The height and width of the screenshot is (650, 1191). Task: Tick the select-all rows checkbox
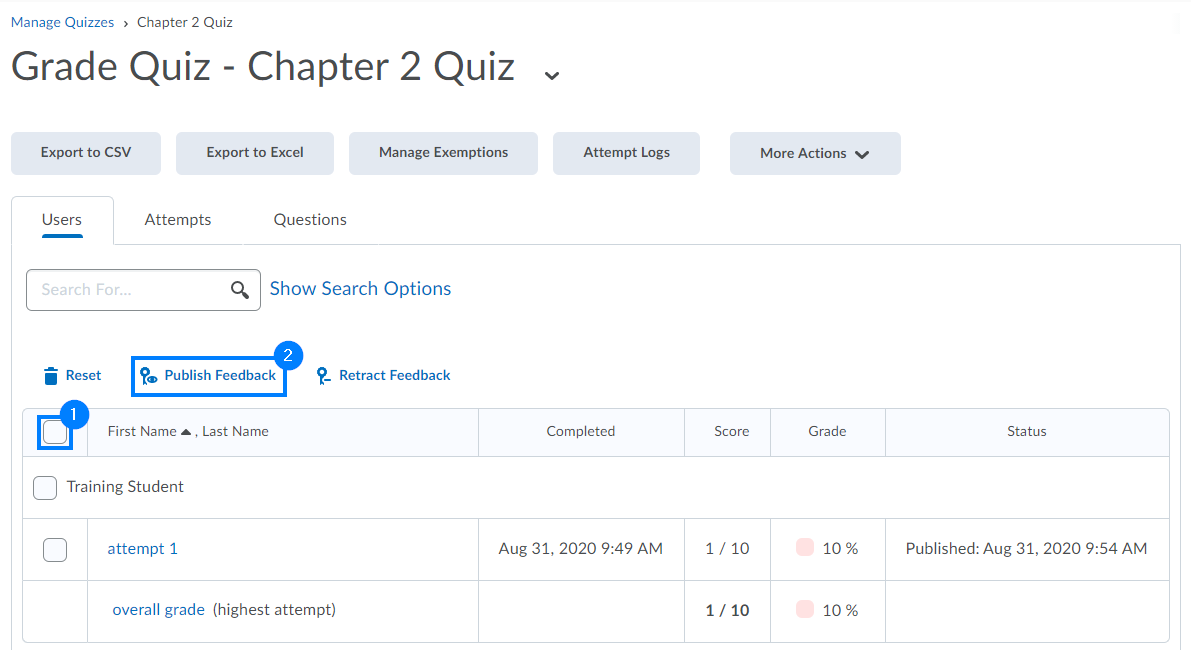(x=55, y=433)
